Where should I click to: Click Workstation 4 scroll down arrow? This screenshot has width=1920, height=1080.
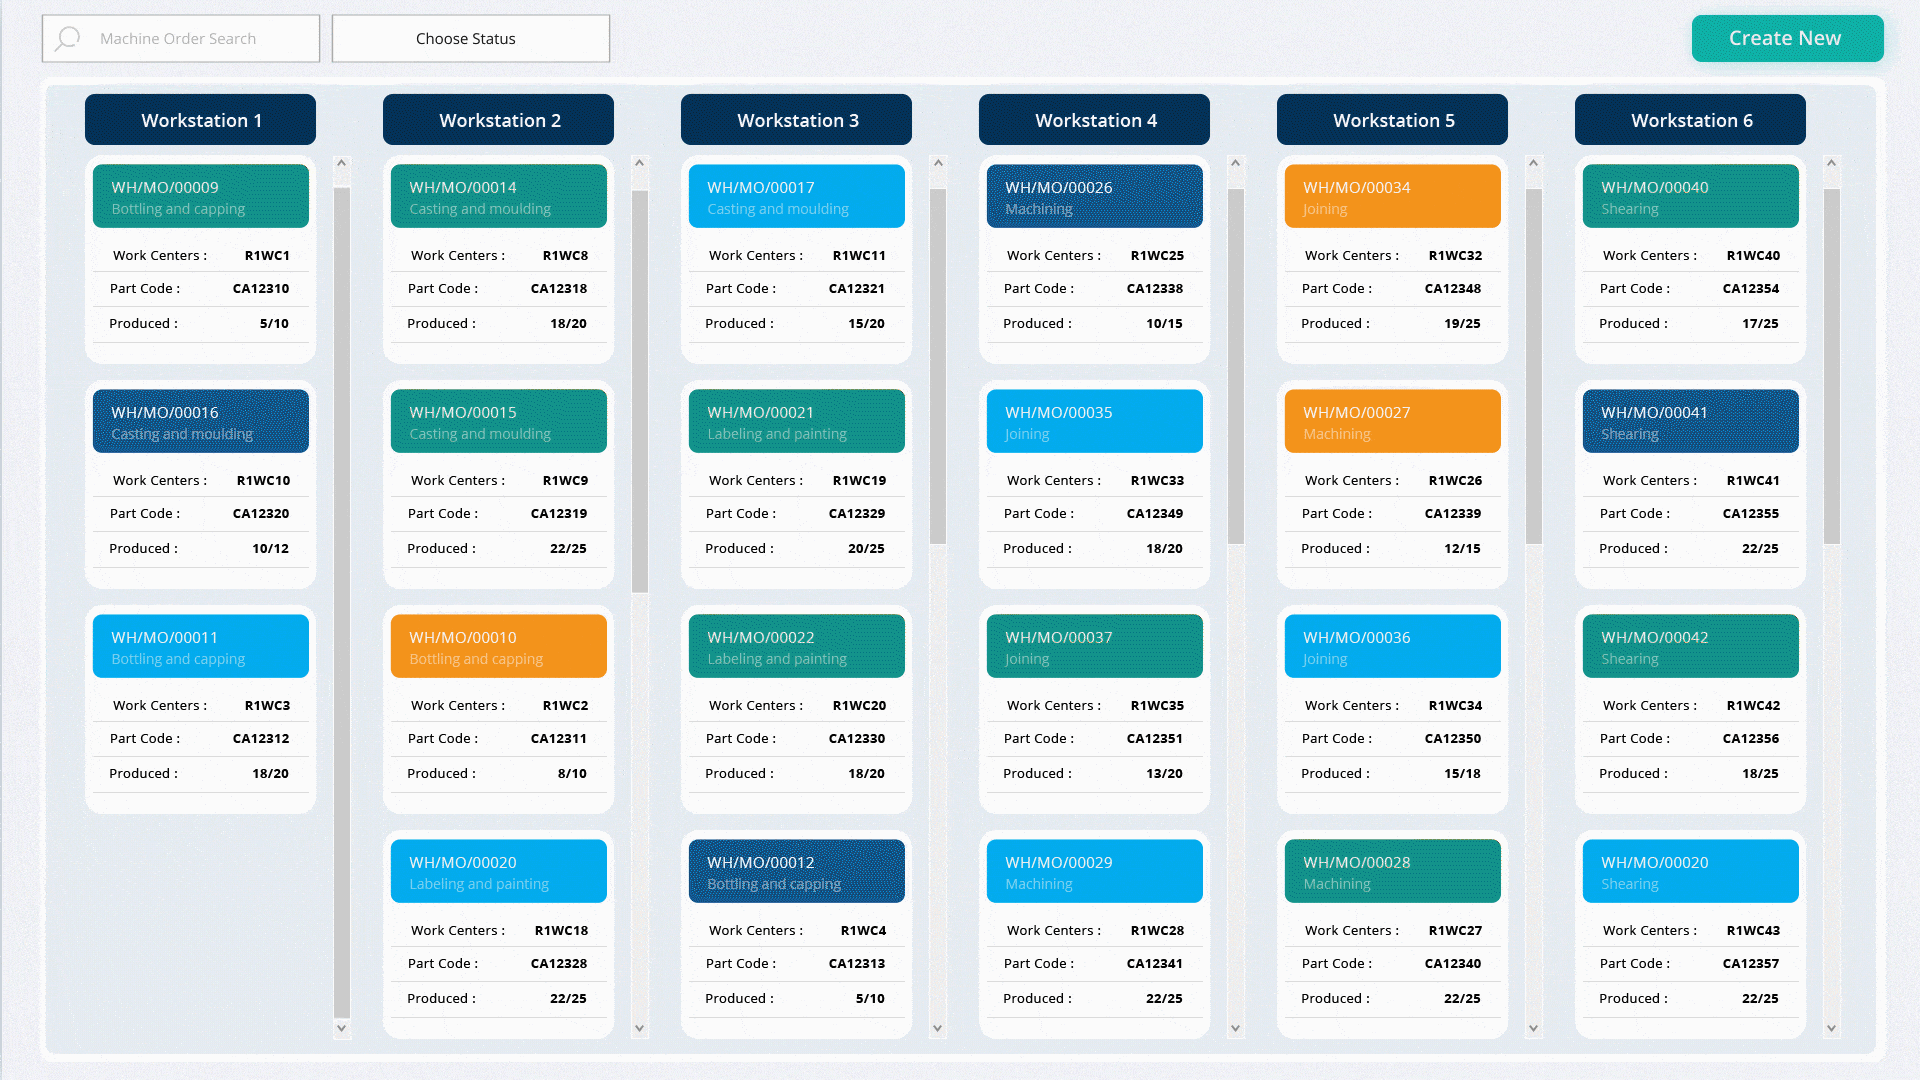click(x=1236, y=1028)
